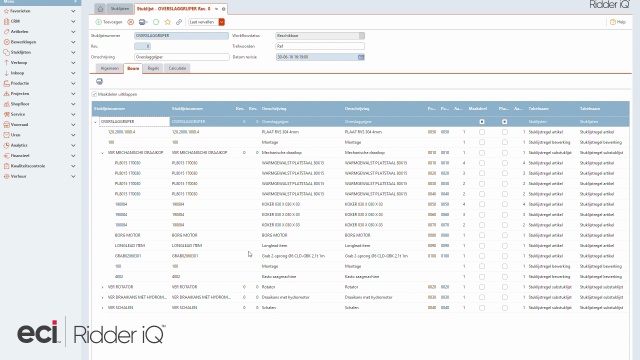Click into the Stuklijstnummer field
The width and height of the screenshot is (640, 360).
point(181,36)
